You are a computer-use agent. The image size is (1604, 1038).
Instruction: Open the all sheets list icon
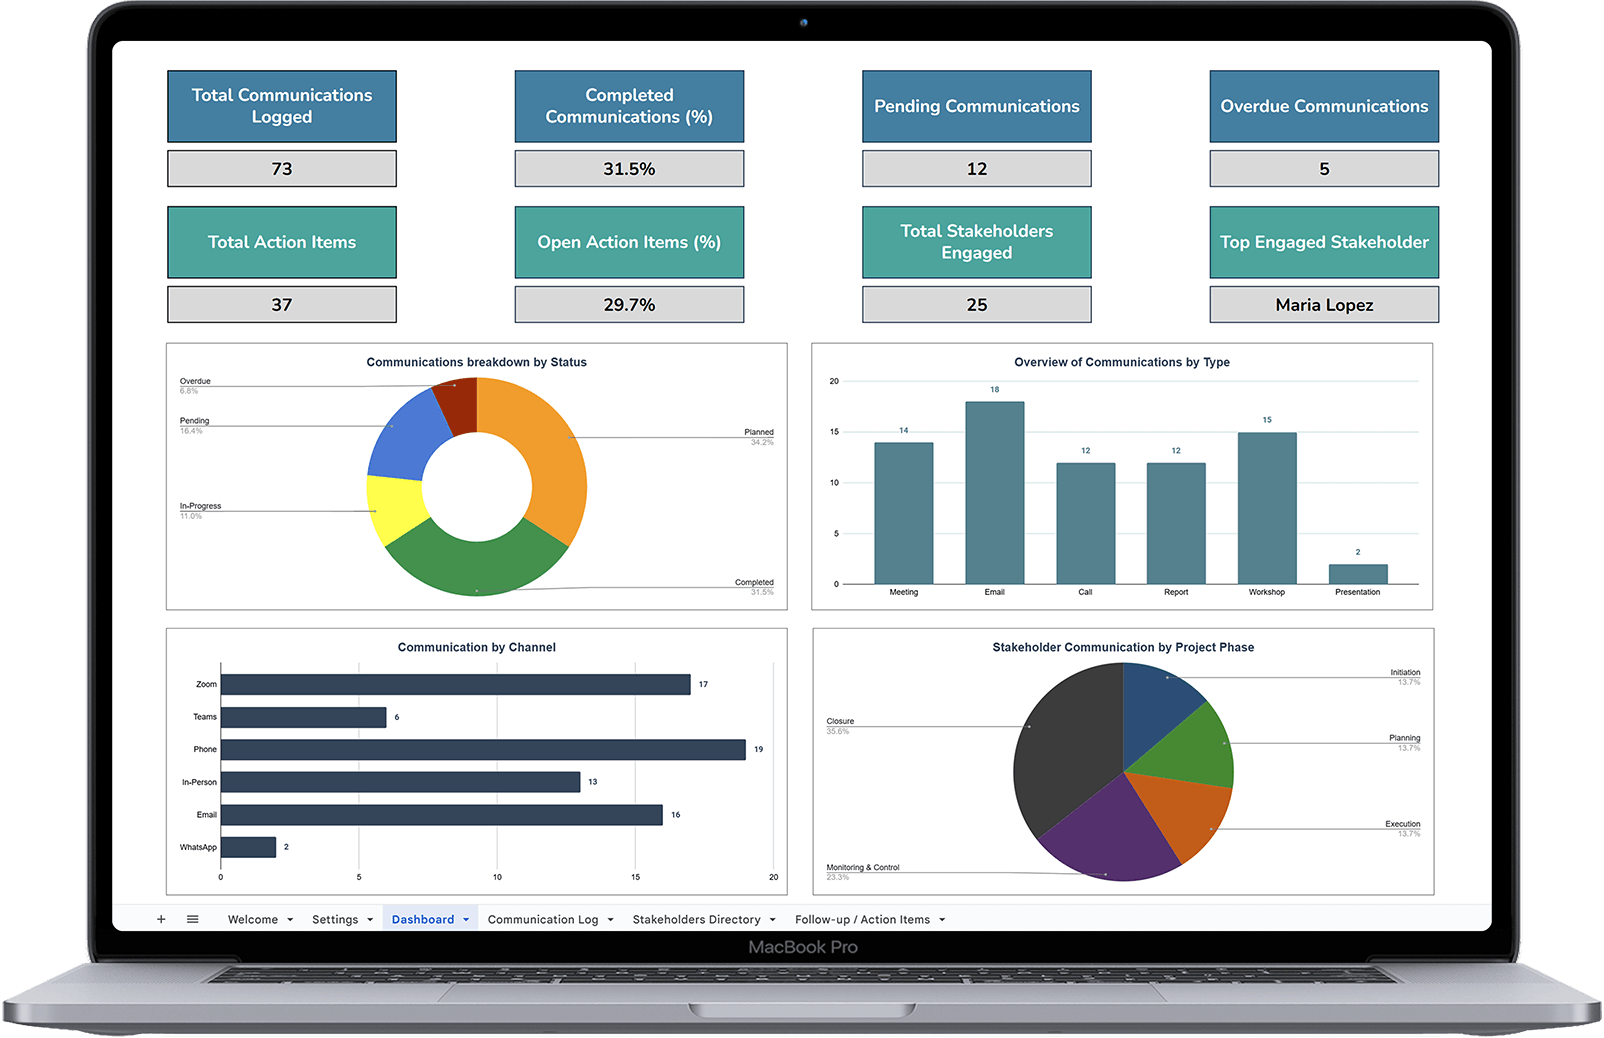[x=193, y=919]
